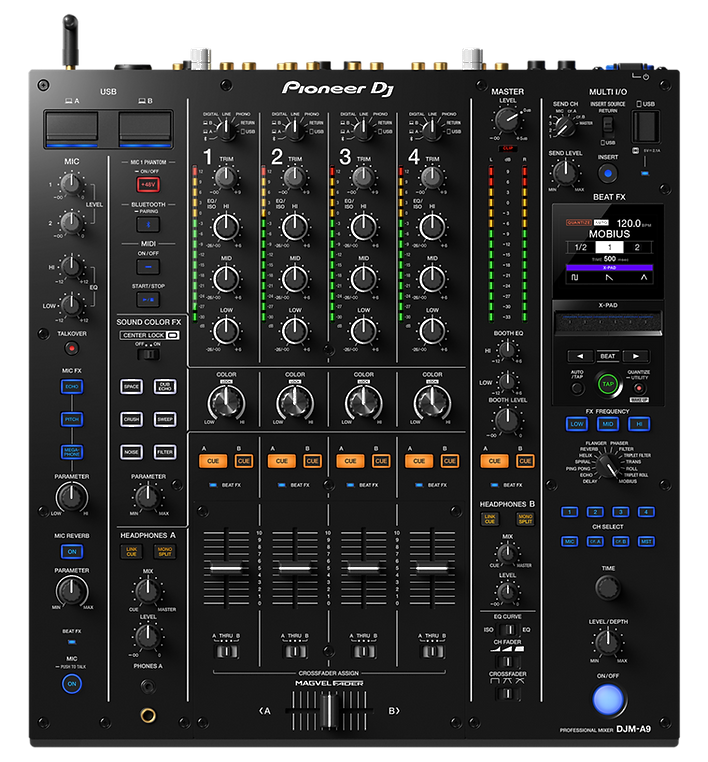
Task: Click the channel 2 TRIM knob
Action: (x=294, y=177)
